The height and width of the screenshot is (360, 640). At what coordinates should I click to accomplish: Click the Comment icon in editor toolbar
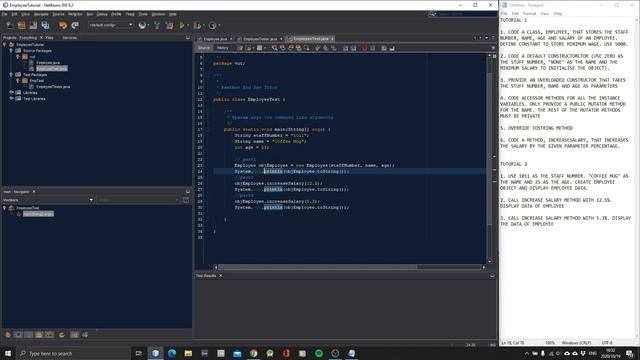[384, 48]
